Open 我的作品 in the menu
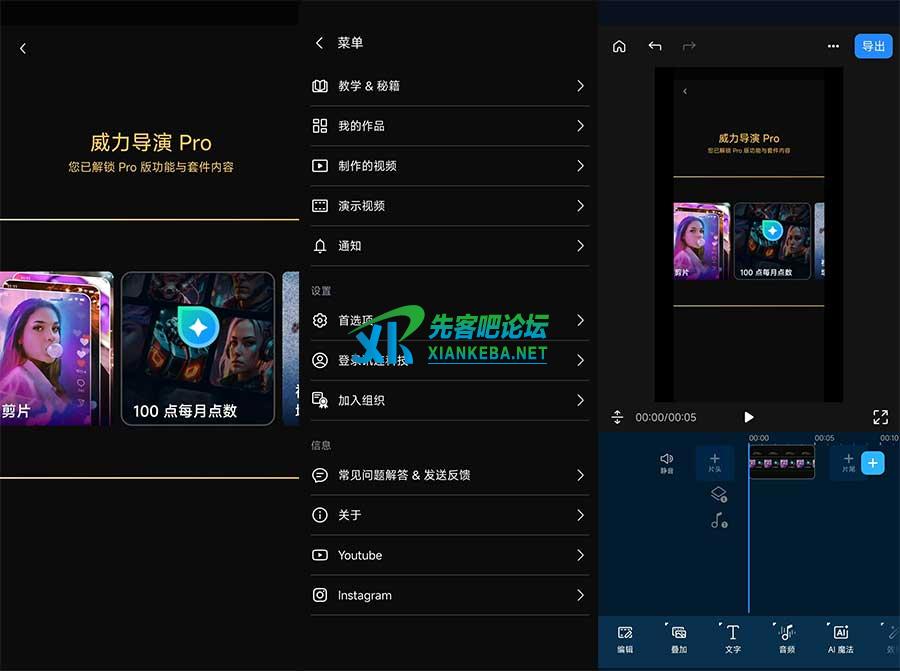 click(449, 126)
